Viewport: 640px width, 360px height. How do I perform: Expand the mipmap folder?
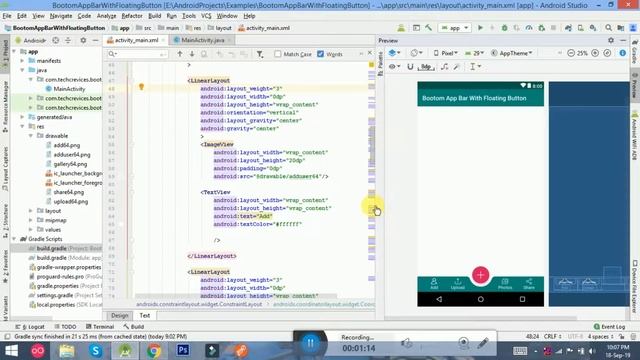[x=31, y=220]
